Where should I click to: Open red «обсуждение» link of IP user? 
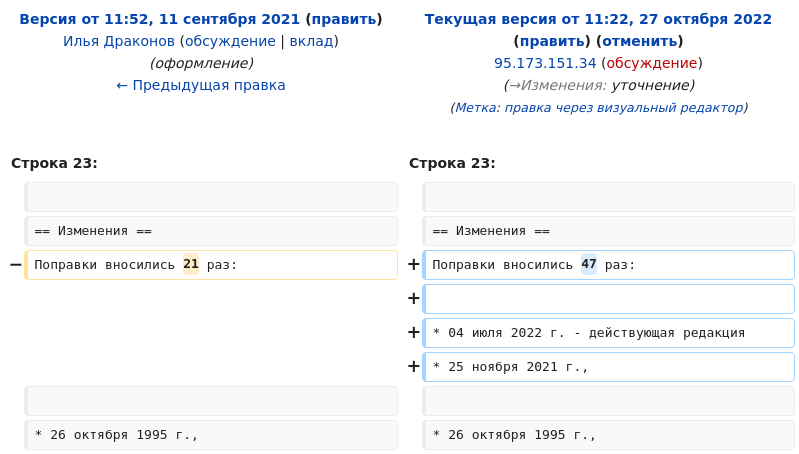pos(652,63)
